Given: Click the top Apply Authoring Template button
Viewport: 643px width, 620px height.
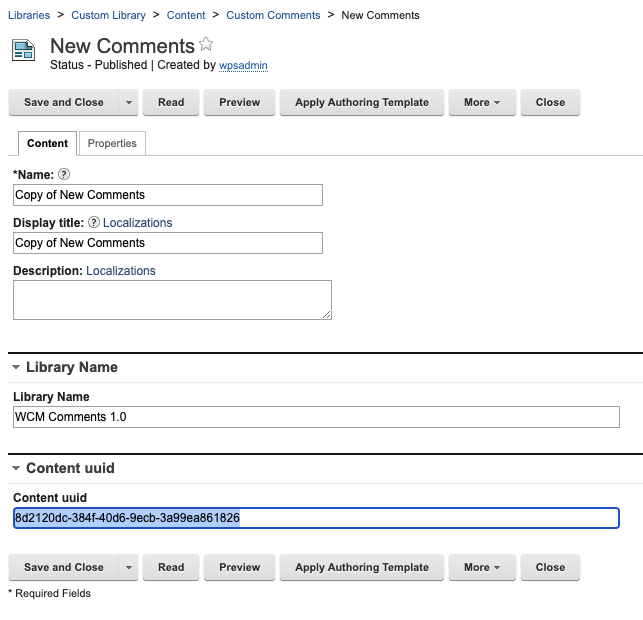Looking at the screenshot, I should [362, 102].
